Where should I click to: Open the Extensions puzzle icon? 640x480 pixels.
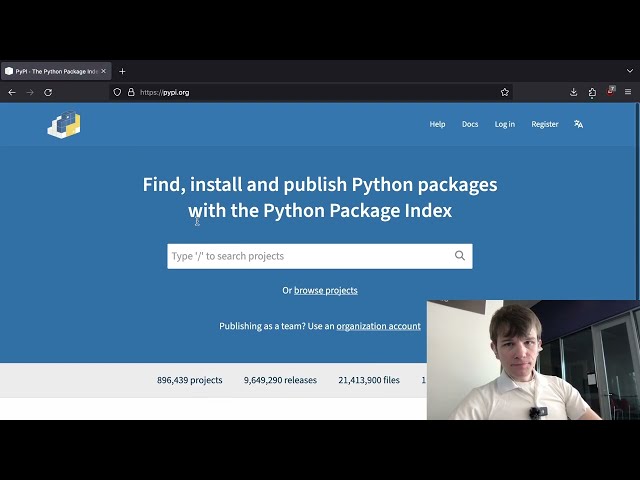coord(592,93)
